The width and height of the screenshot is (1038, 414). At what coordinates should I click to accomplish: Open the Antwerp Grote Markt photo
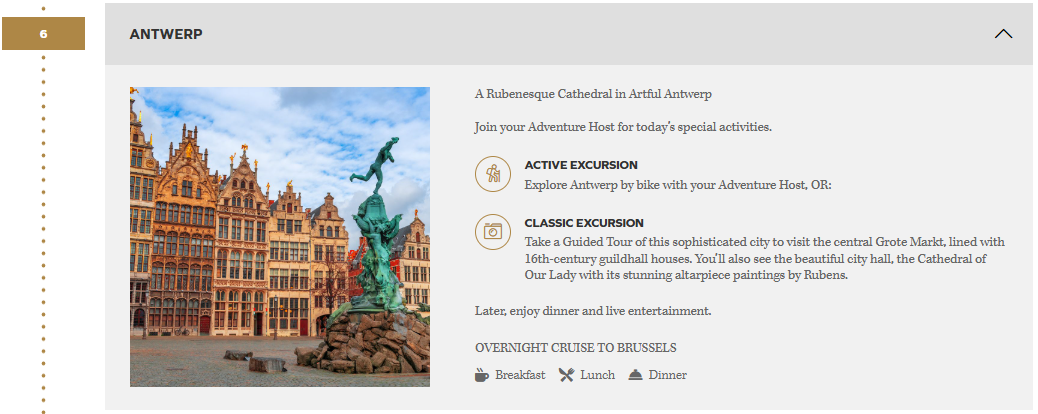coord(280,237)
